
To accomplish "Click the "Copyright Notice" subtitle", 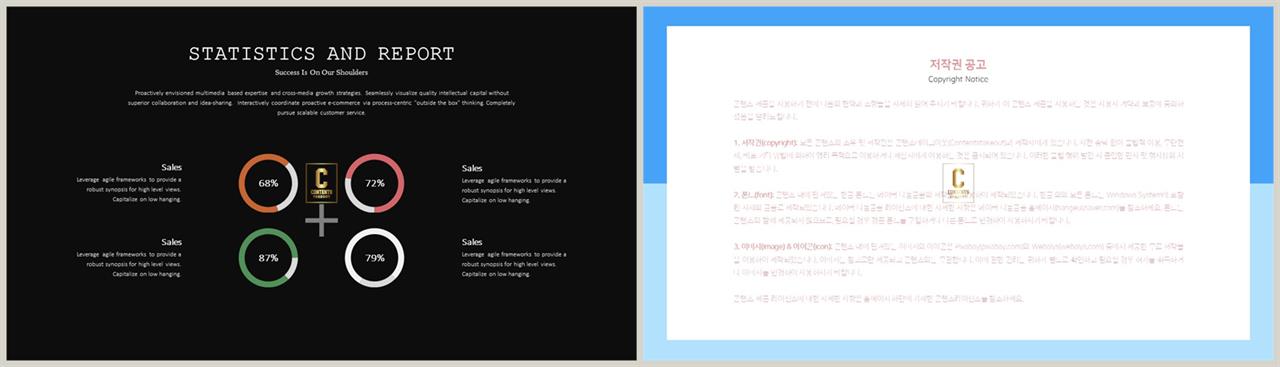I will pos(958,79).
